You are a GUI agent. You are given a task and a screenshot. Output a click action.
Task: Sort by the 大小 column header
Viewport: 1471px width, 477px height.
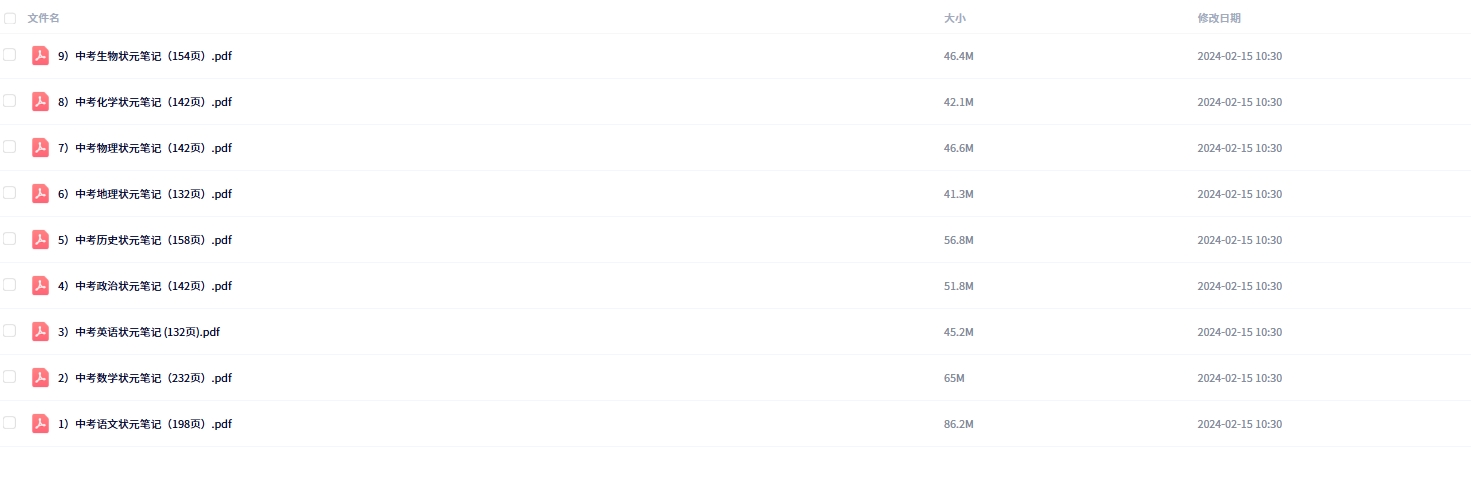pos(954,18)
